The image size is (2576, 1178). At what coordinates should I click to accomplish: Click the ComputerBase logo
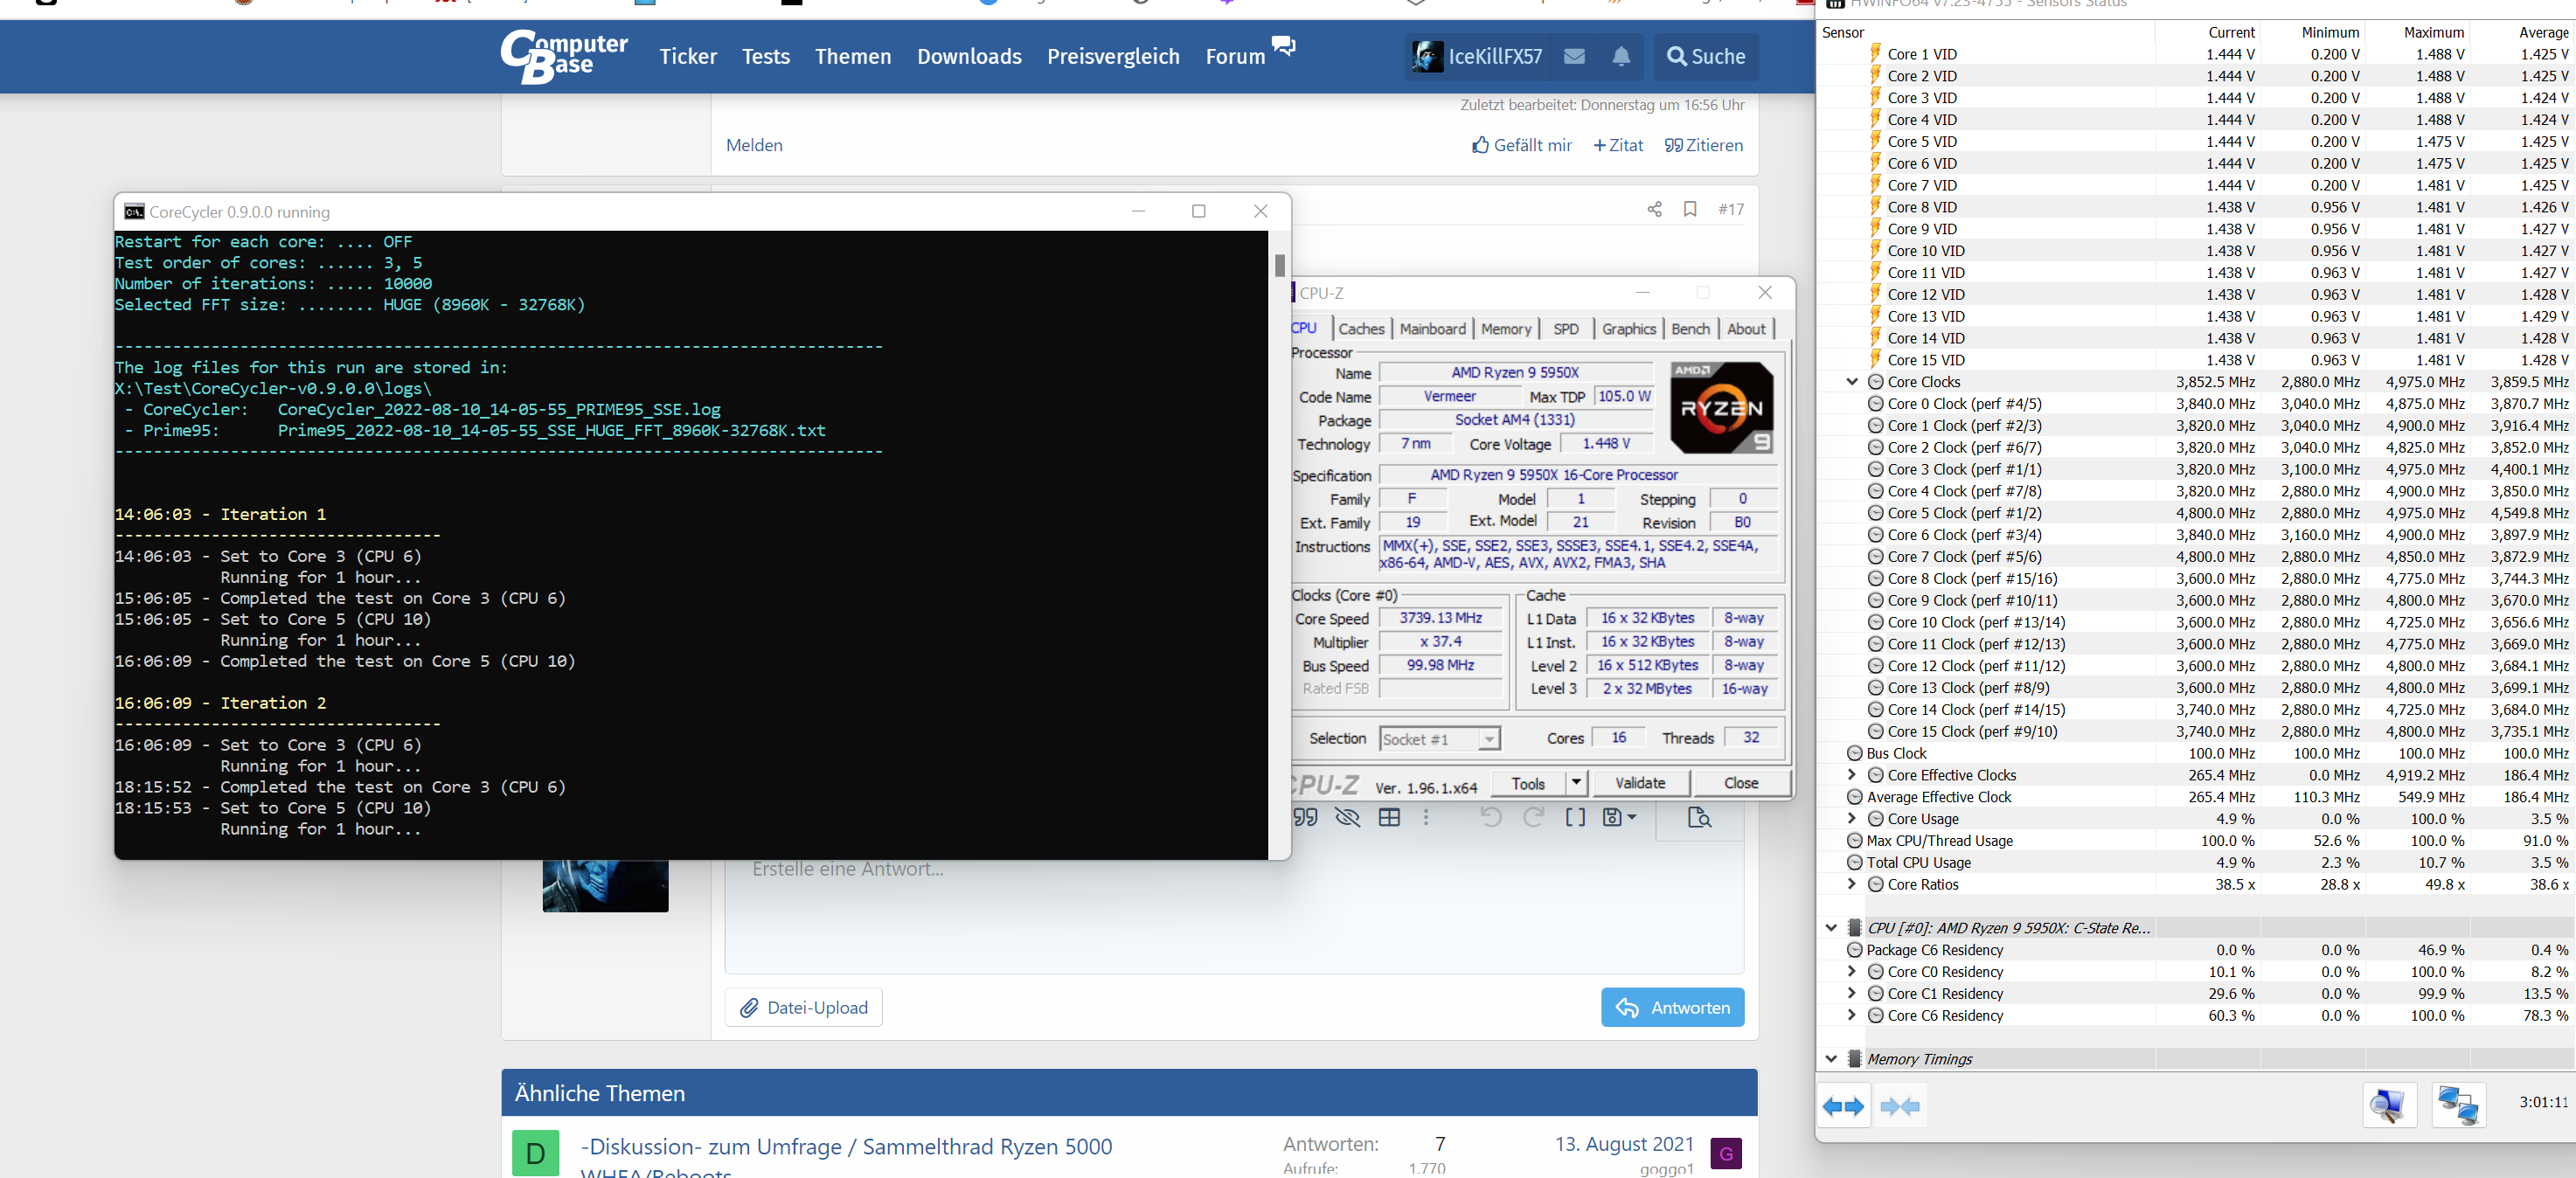tap(564, 56)
